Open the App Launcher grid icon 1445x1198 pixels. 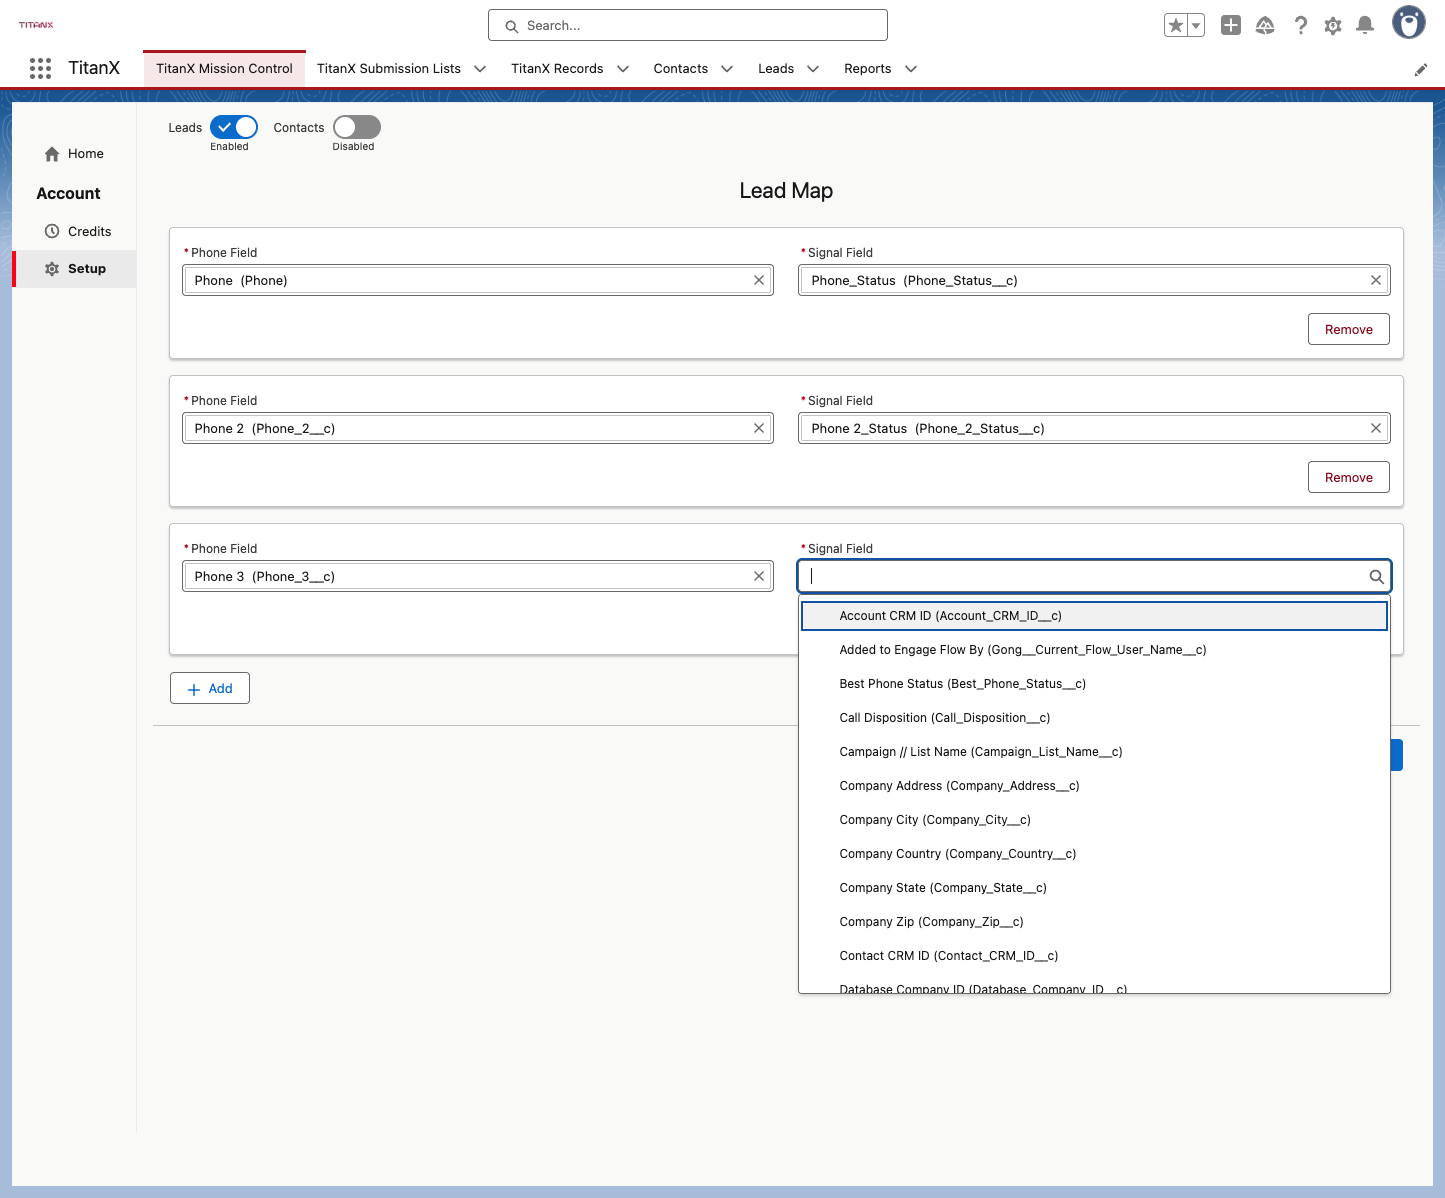(x=40, y=68)
